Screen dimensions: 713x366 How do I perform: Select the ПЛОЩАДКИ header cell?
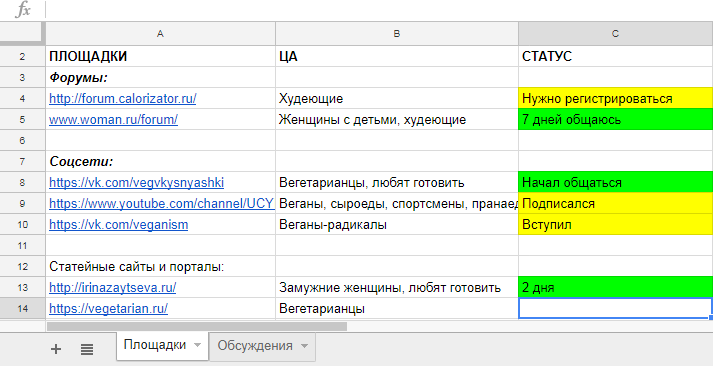click(x=161, y=56)
